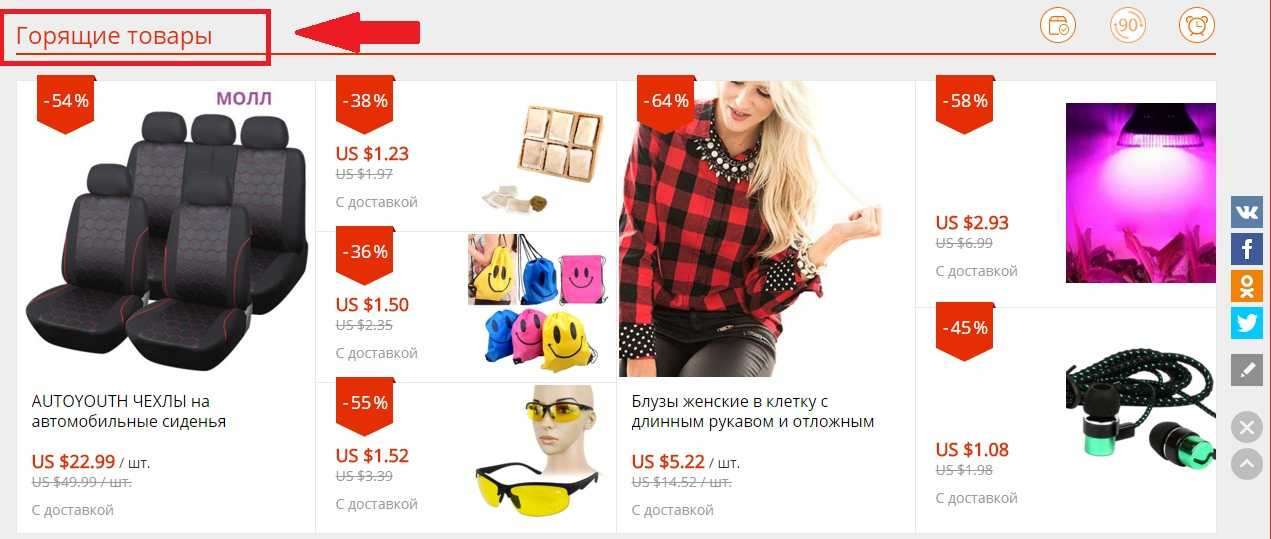The height and width of the screenshot is (539, 1271).
Task: Open the 90-day guarantee icon
Action: (x=1128, y=25)
